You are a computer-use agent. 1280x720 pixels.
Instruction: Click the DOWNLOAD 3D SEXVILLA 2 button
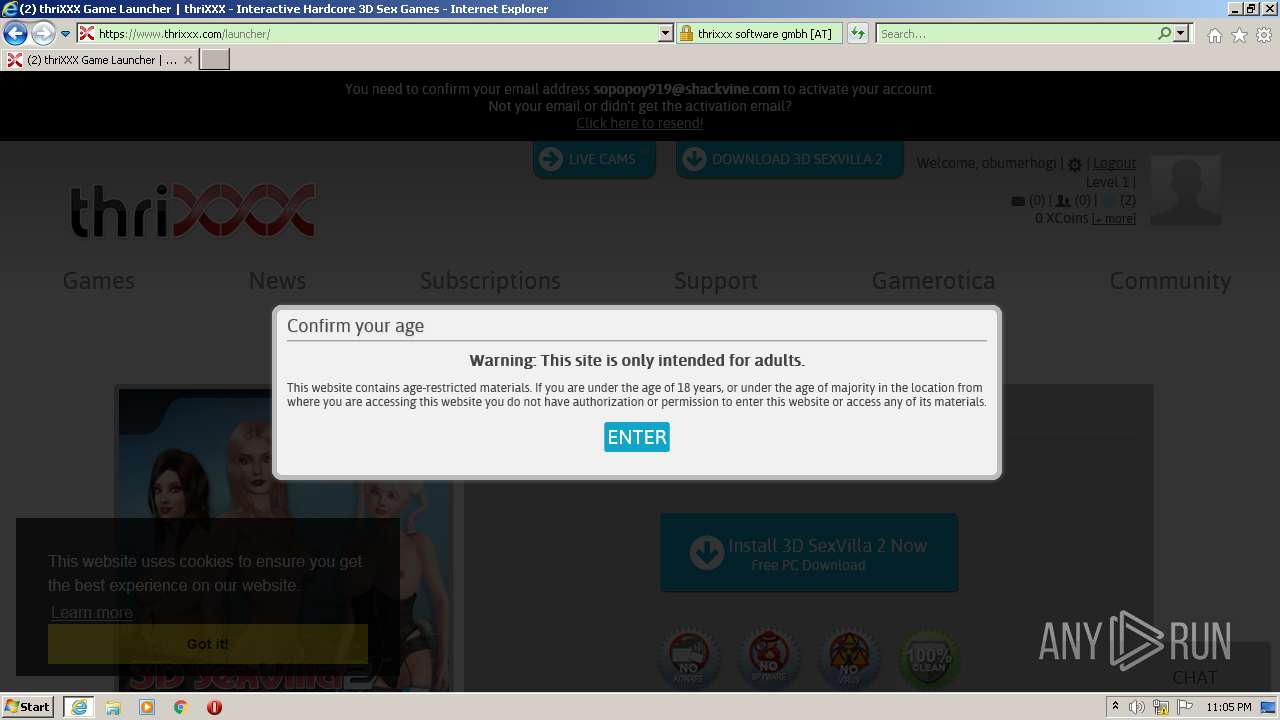pos(790,159)
